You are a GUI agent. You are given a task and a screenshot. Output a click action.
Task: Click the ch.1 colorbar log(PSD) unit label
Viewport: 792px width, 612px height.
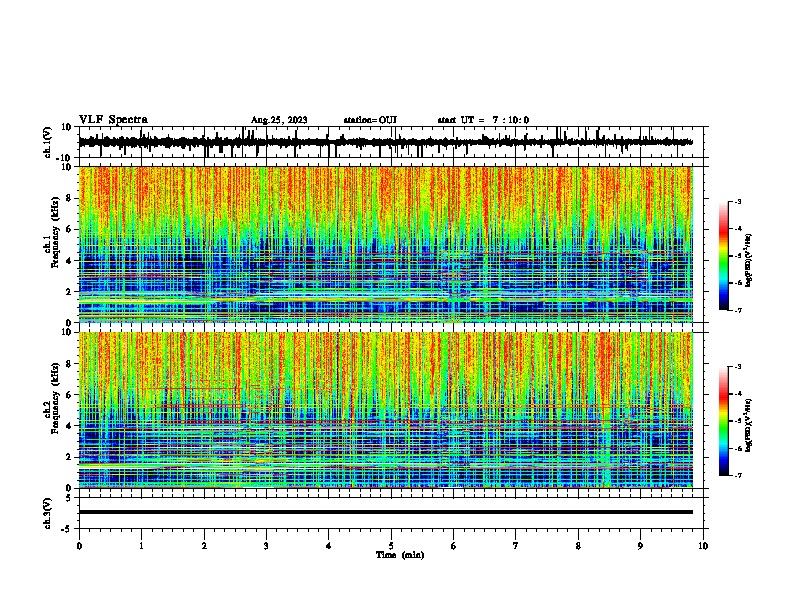coord(749,261)
